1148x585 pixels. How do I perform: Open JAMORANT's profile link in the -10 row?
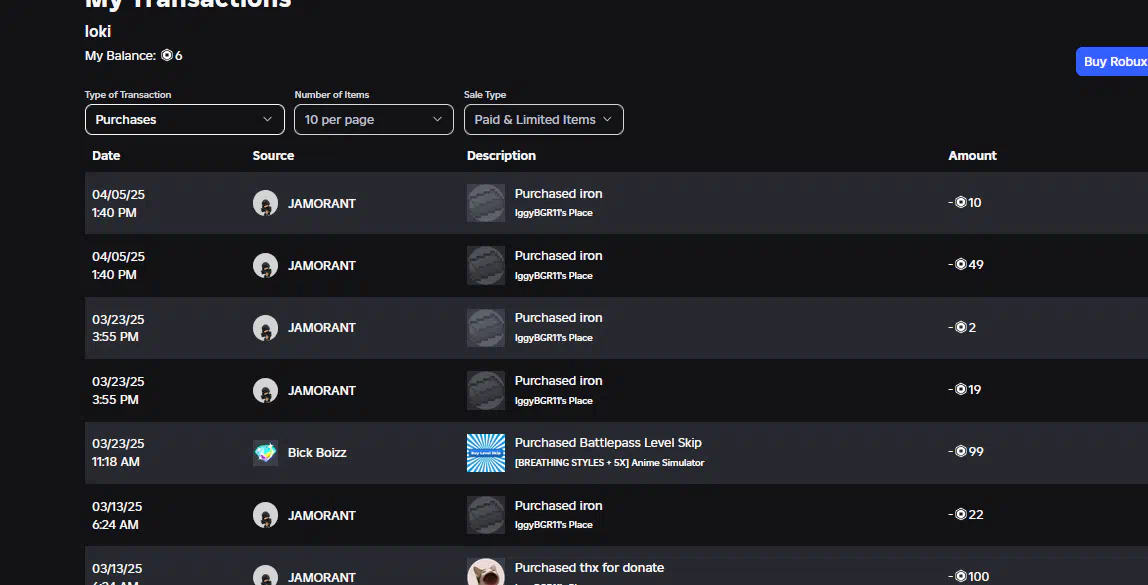pyautogui.click(x=321, y=204)
